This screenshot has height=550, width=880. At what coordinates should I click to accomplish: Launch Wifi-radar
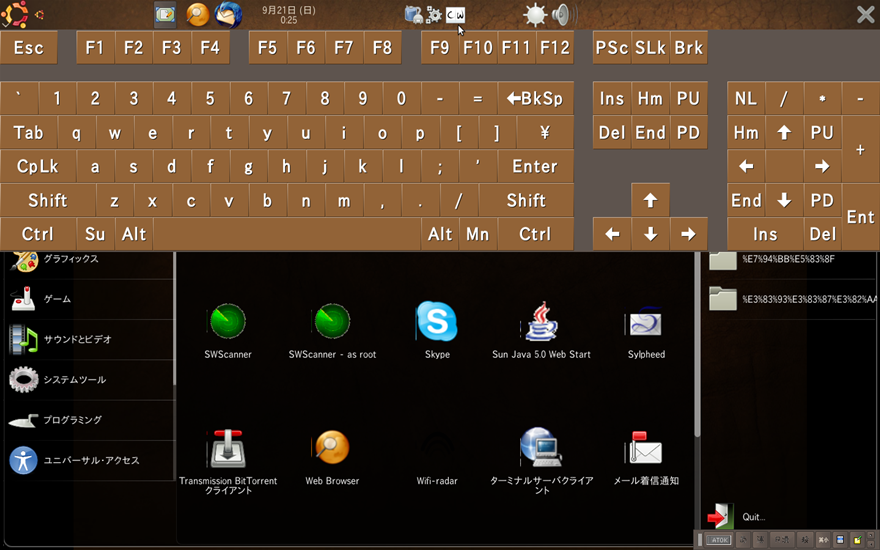pyautogui.click(x=437, y=449)
